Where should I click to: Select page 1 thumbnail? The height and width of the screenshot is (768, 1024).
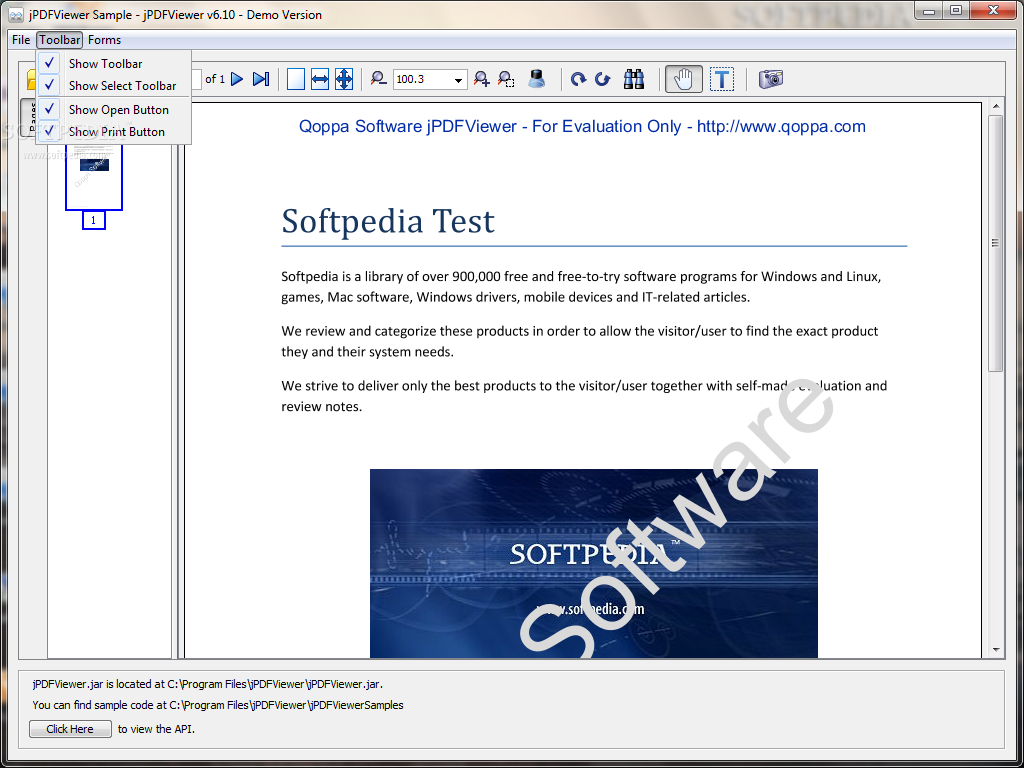click(94, 176)
